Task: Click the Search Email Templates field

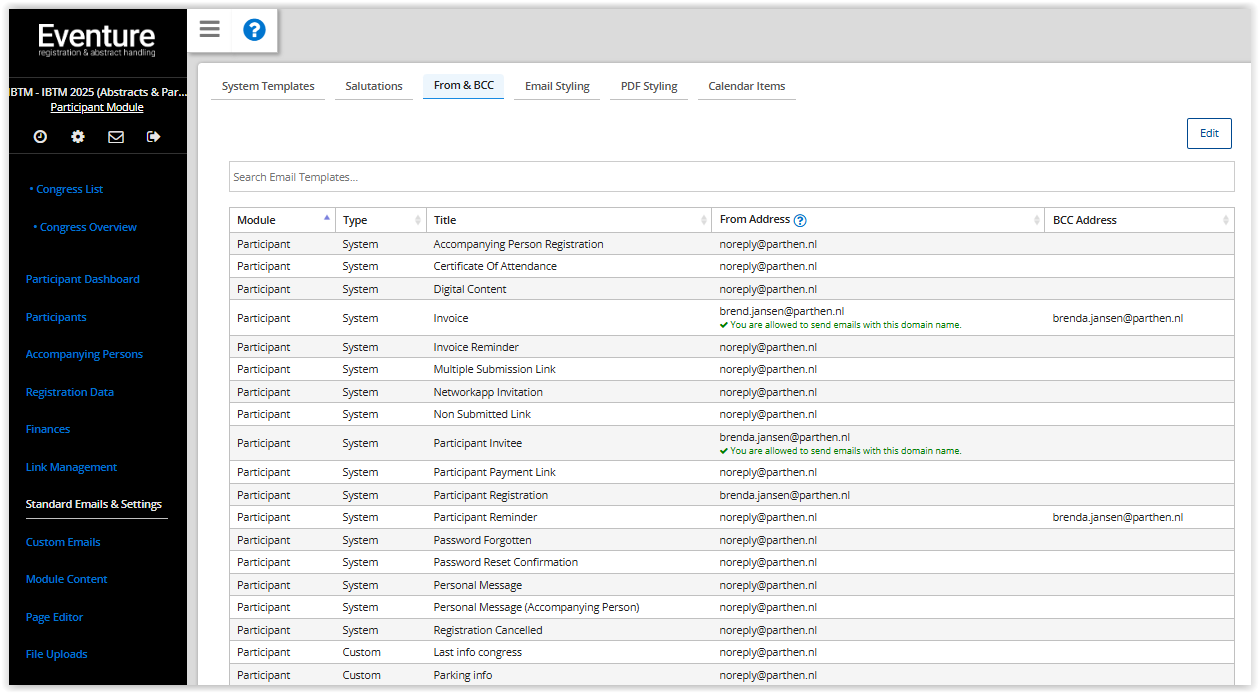Action: pyautogui.click(x=731, y=177)
